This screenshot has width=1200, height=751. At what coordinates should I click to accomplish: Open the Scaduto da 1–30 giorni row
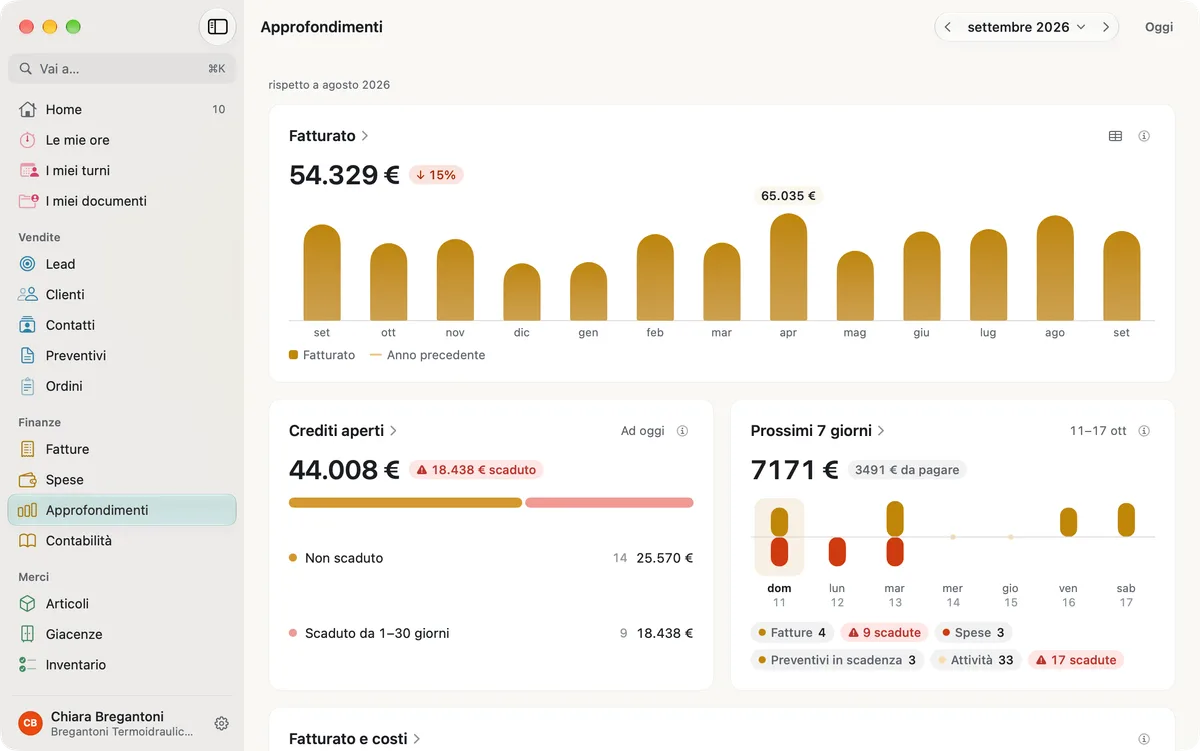[491, 633]
